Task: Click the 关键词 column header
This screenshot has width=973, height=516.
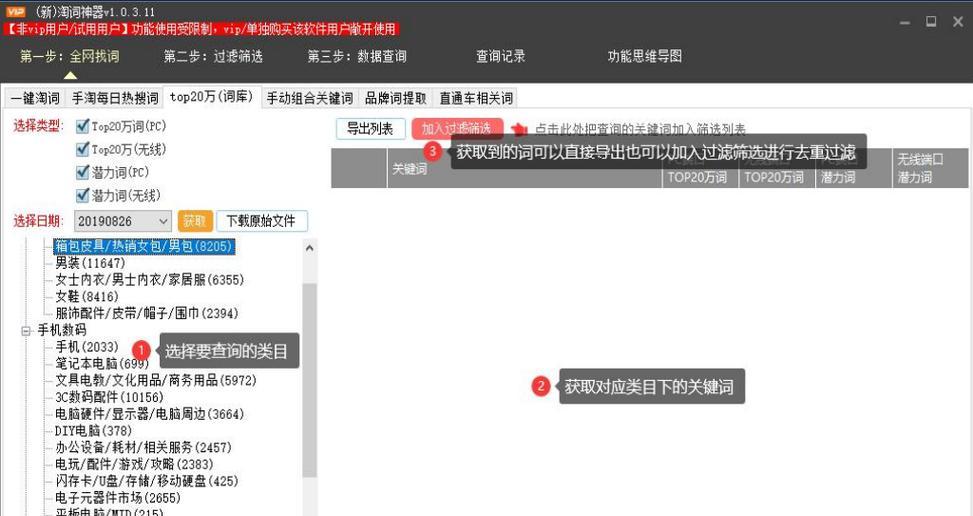Action: (x=525, y=168)
